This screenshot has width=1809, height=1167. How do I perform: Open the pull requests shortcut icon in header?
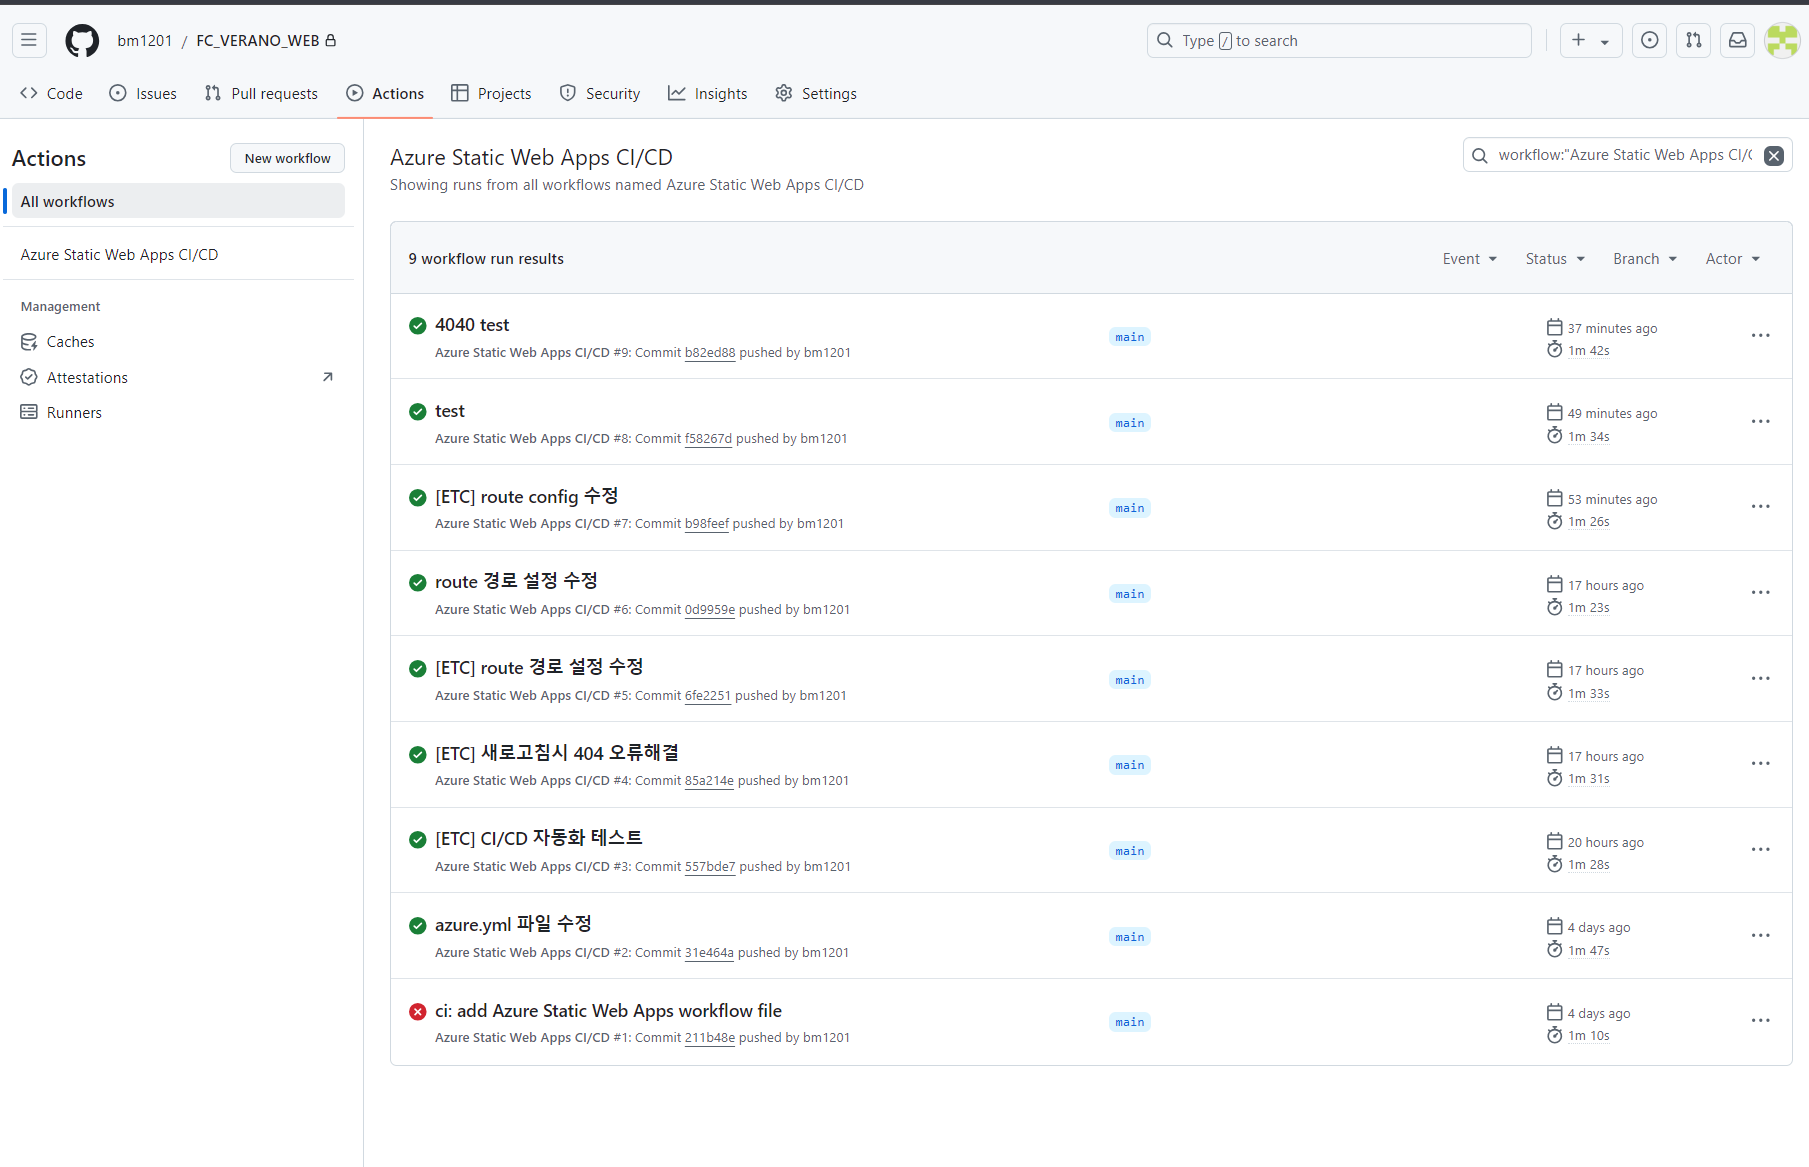click(1694, 40)
